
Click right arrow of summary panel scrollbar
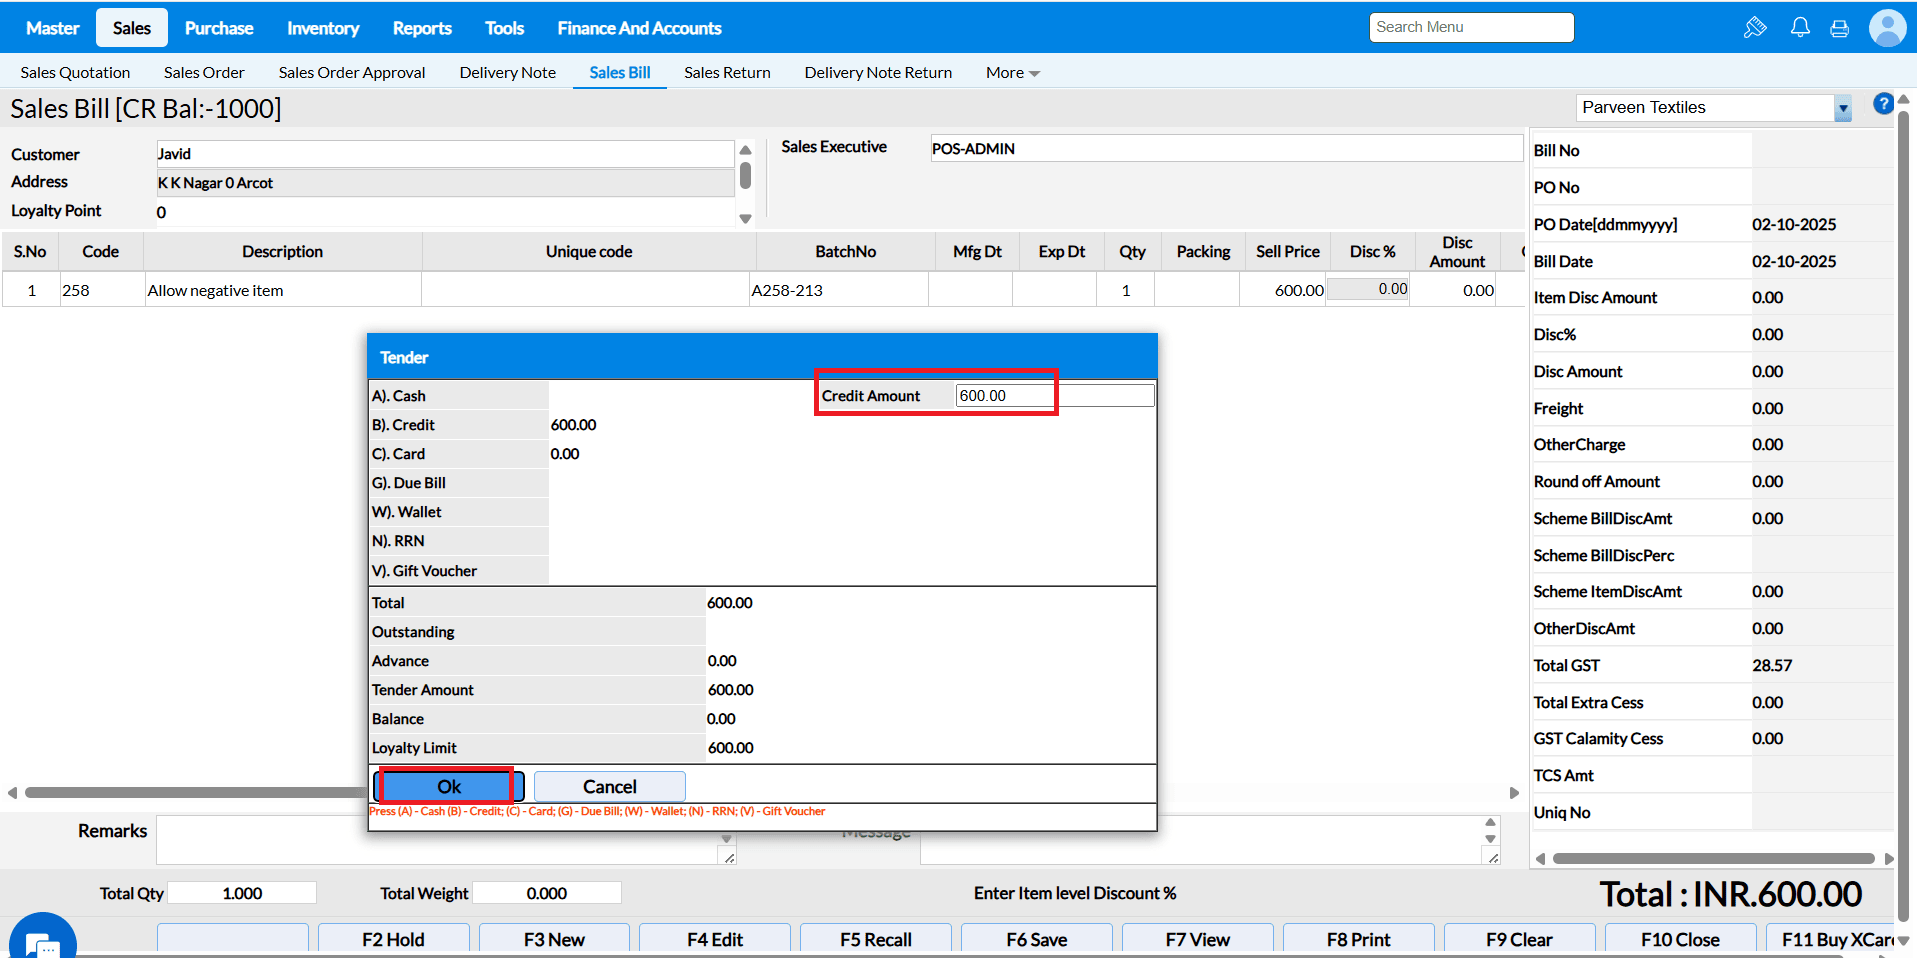point(1888,858)
